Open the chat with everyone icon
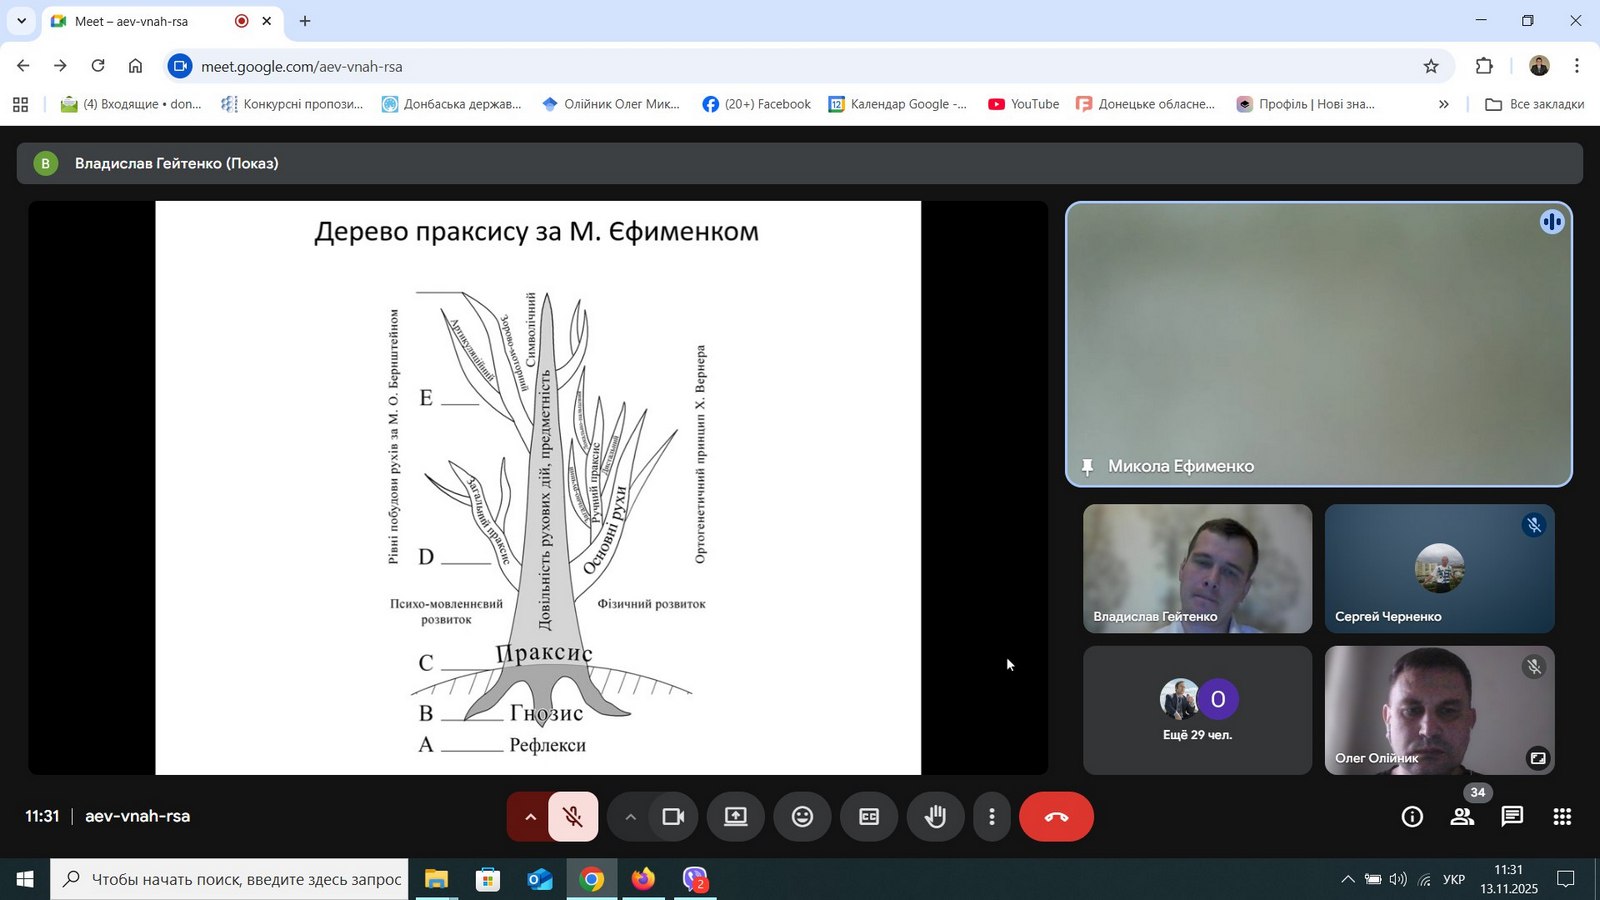Image resolution: width=1600 pixels, height=900 pixels. (1512, 817)
